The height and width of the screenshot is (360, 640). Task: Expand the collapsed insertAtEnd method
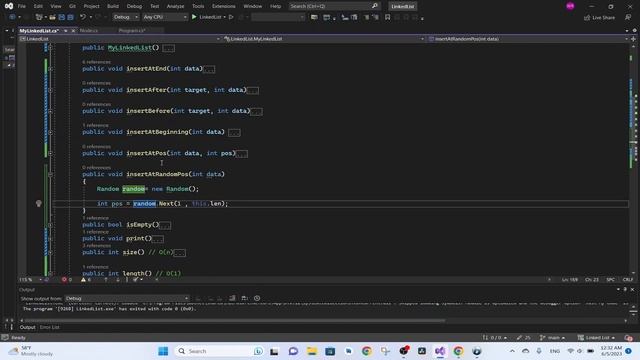click(x=51, y=69)
